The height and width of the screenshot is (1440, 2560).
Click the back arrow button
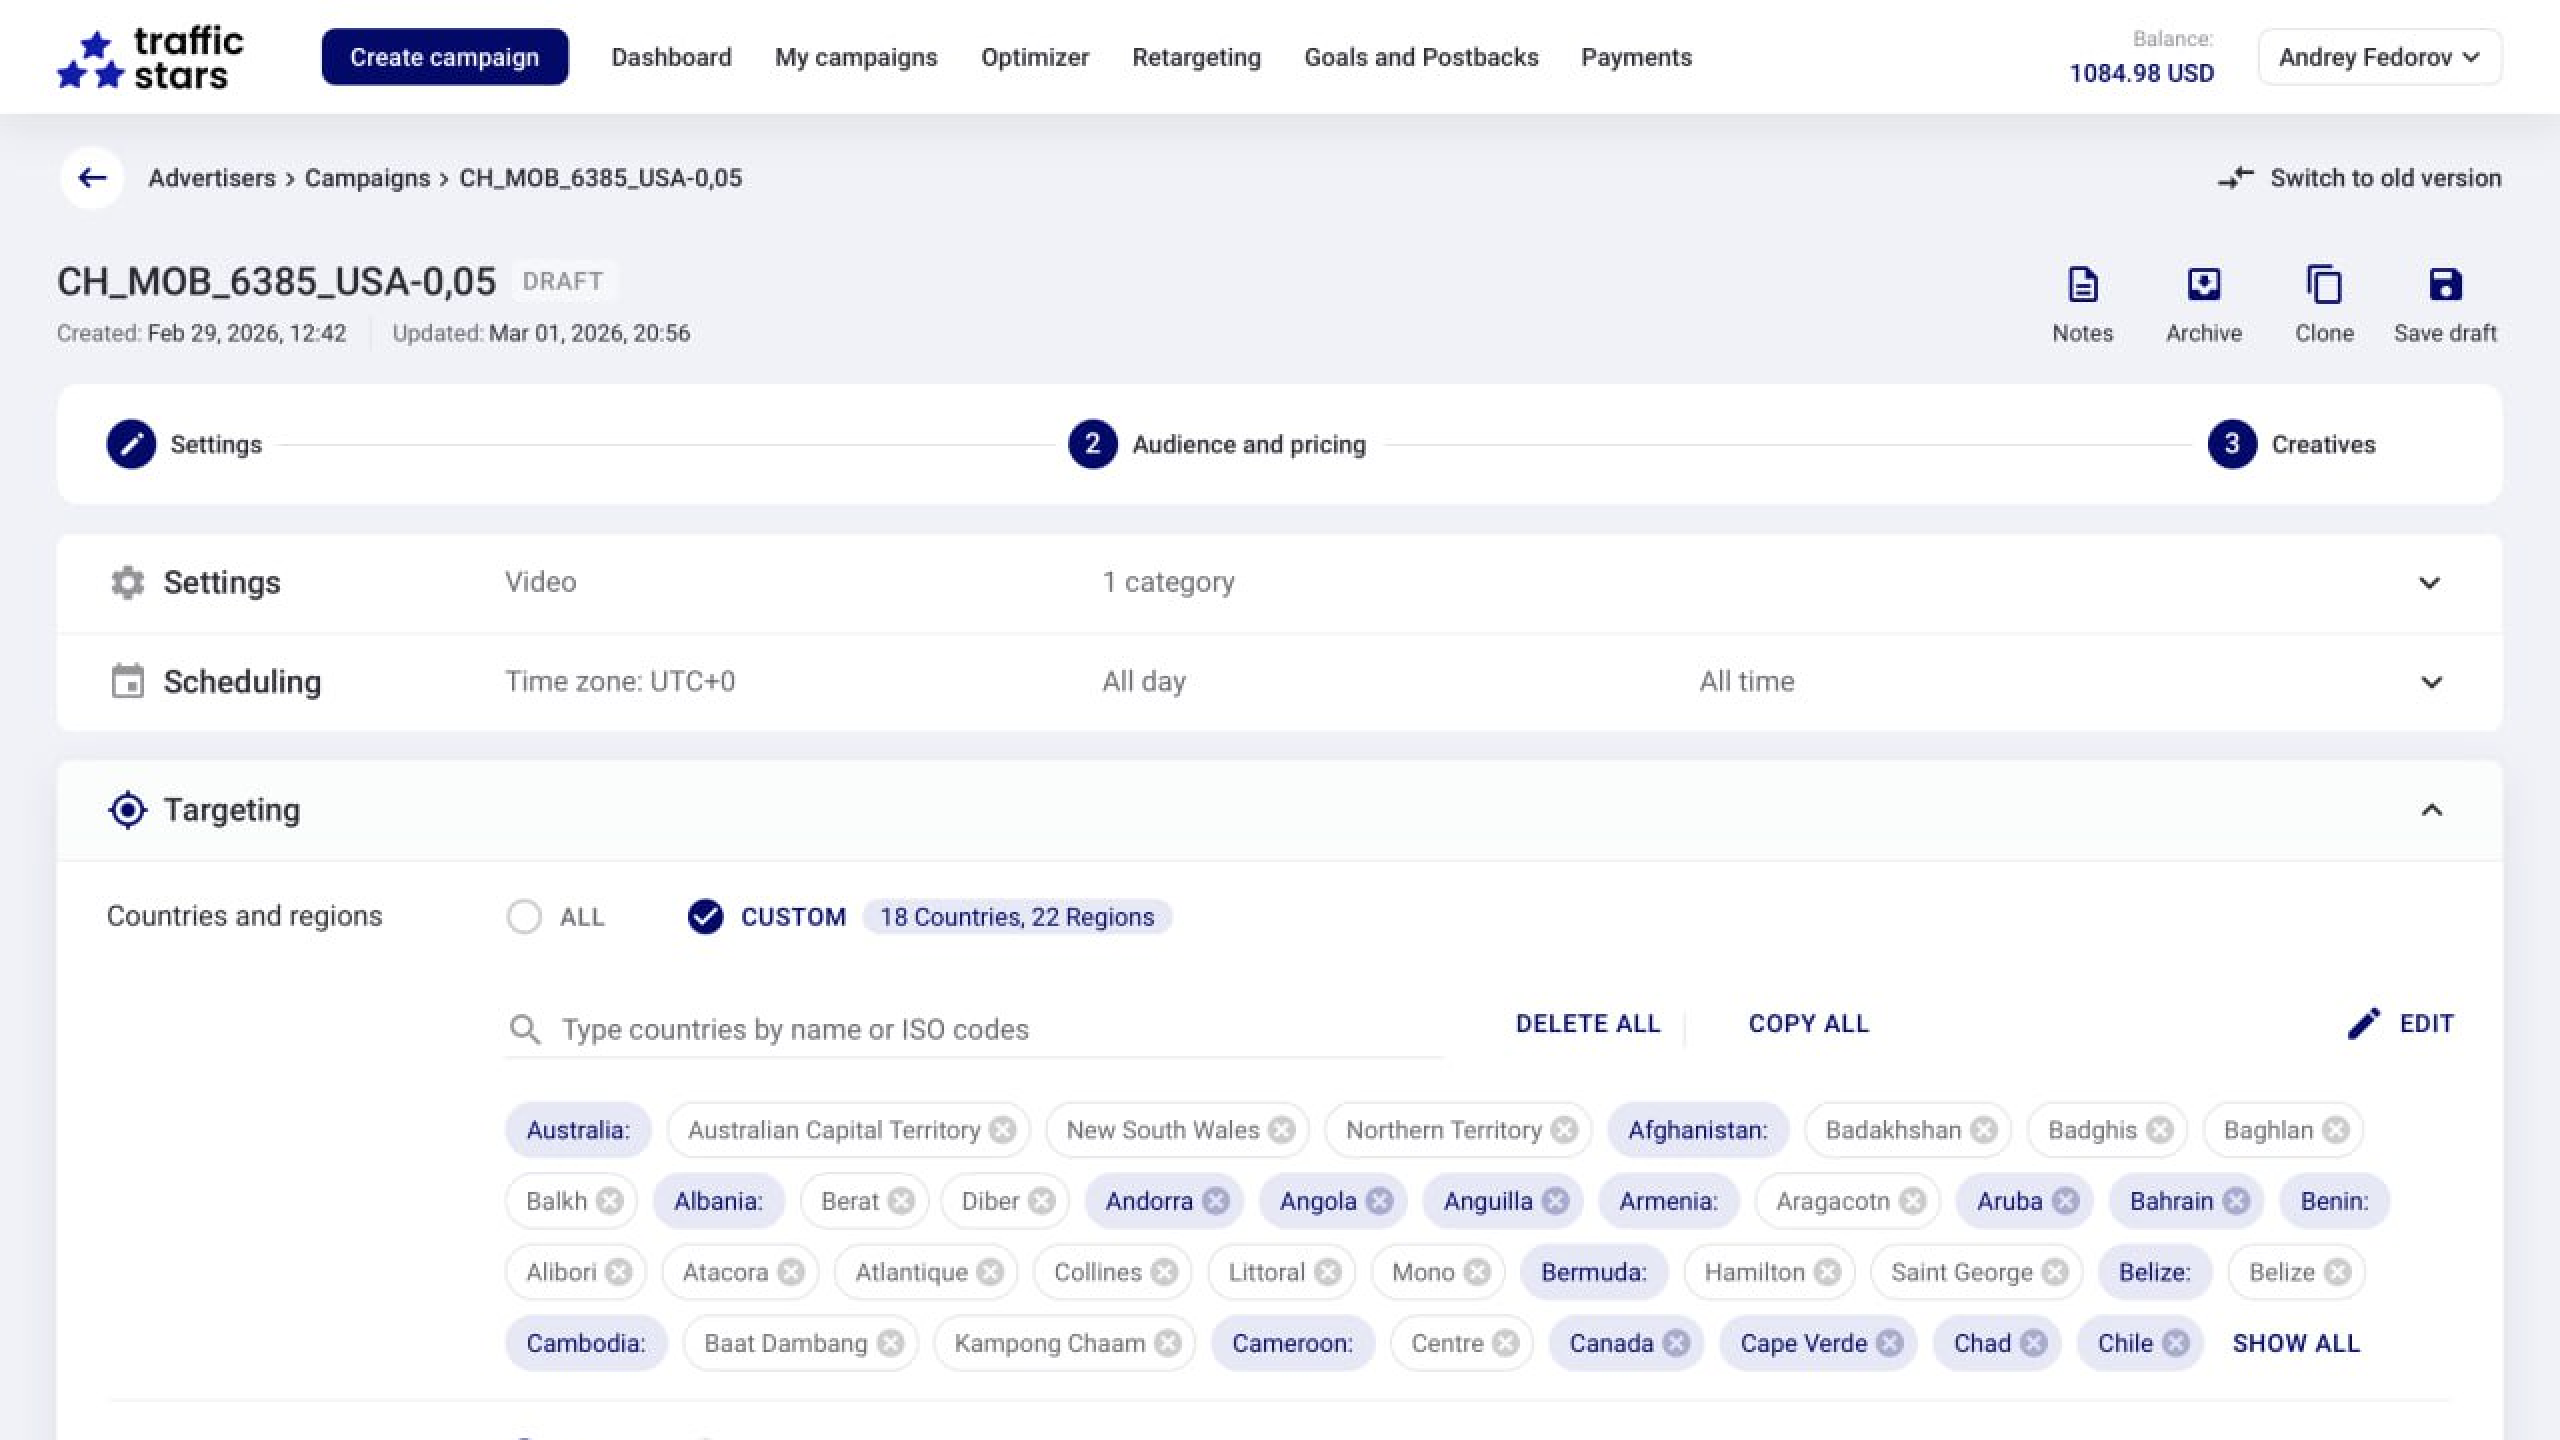(x=92, y=178)
